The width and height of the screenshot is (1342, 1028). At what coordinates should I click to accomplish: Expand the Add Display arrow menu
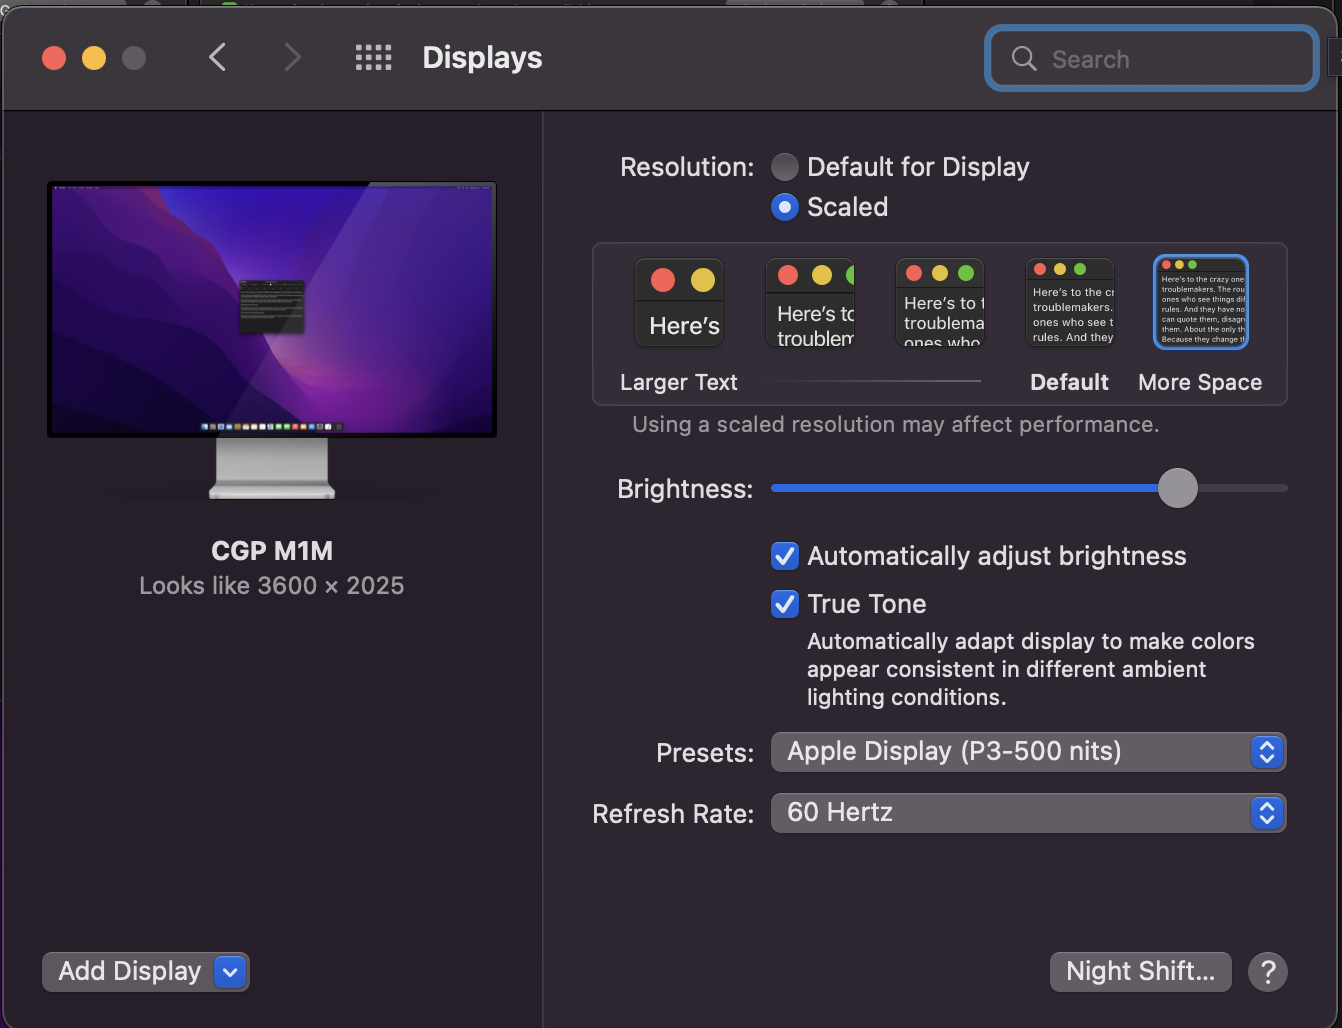click(x=230, y=972)
